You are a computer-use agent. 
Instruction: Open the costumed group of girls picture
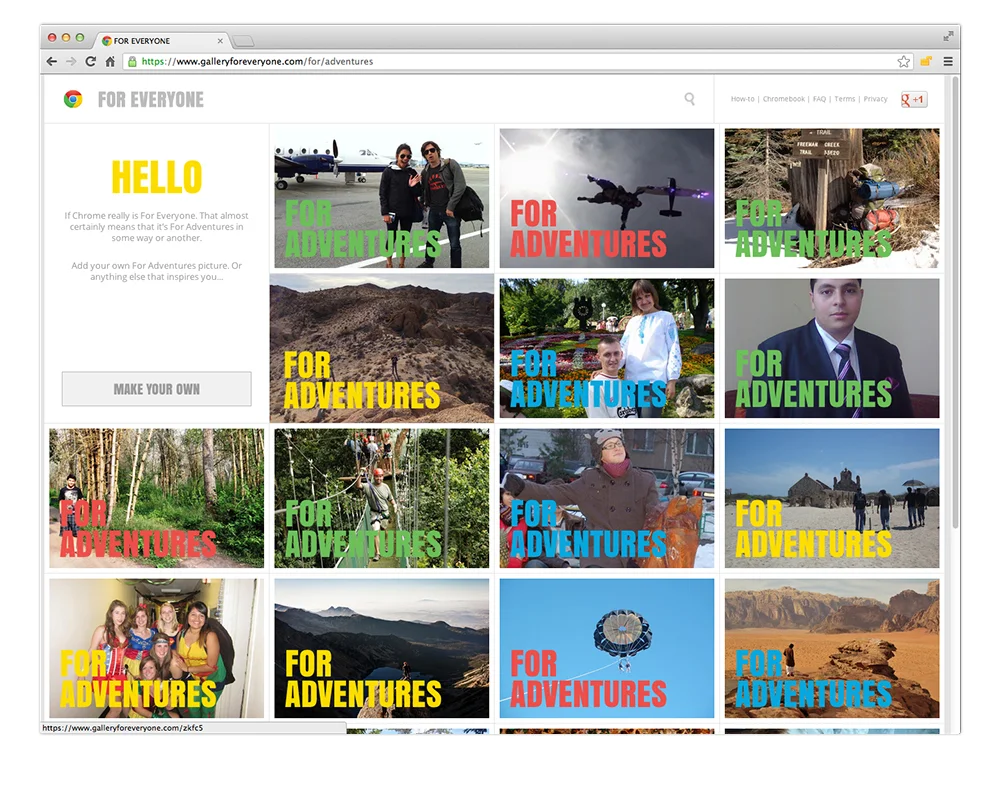pos(156,648)
